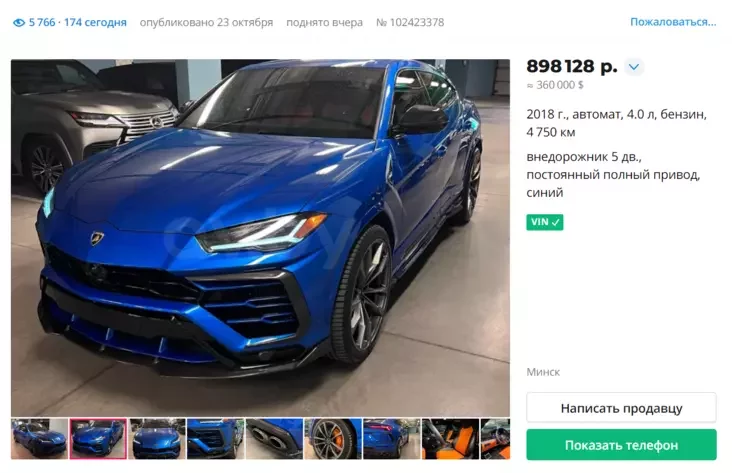Open the wheel with orange caliper thumbnail
The width and height of the screenshot is (732, 473).
tap(333, 439)
